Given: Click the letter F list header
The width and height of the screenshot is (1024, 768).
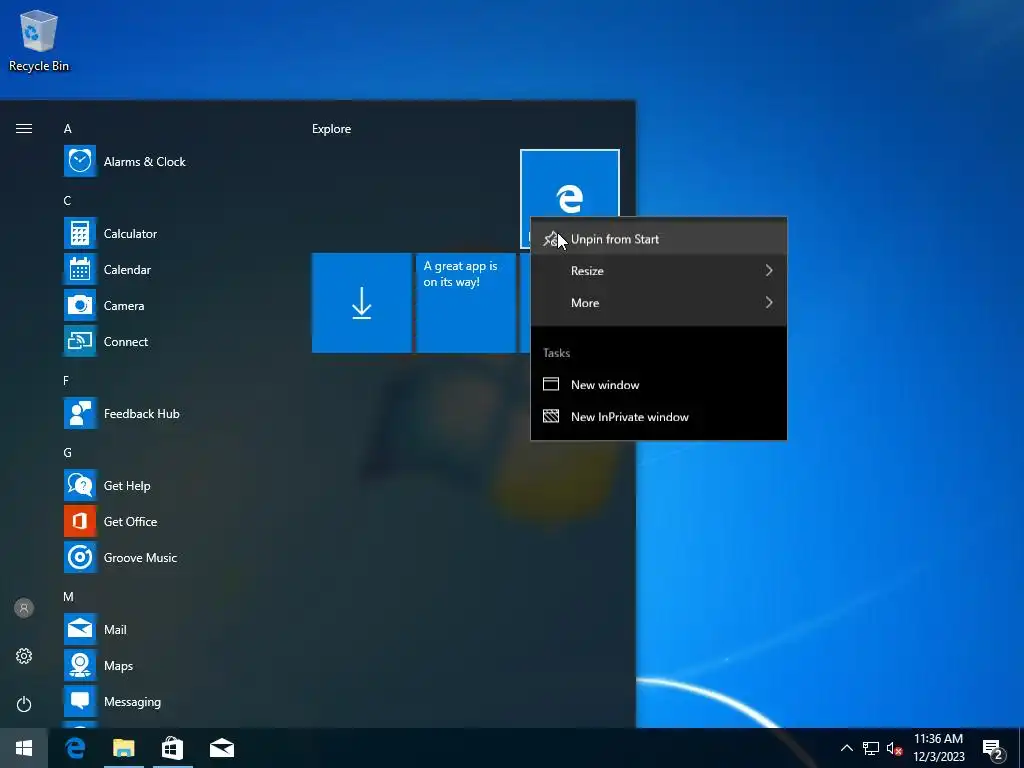Looking at the screenshot, I should click(x=66, y=380).
